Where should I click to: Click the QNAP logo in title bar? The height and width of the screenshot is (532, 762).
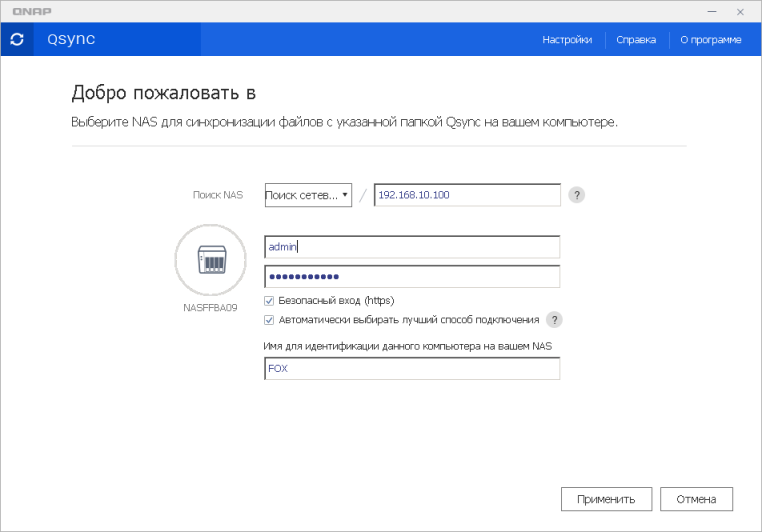[x=32, y=11]
